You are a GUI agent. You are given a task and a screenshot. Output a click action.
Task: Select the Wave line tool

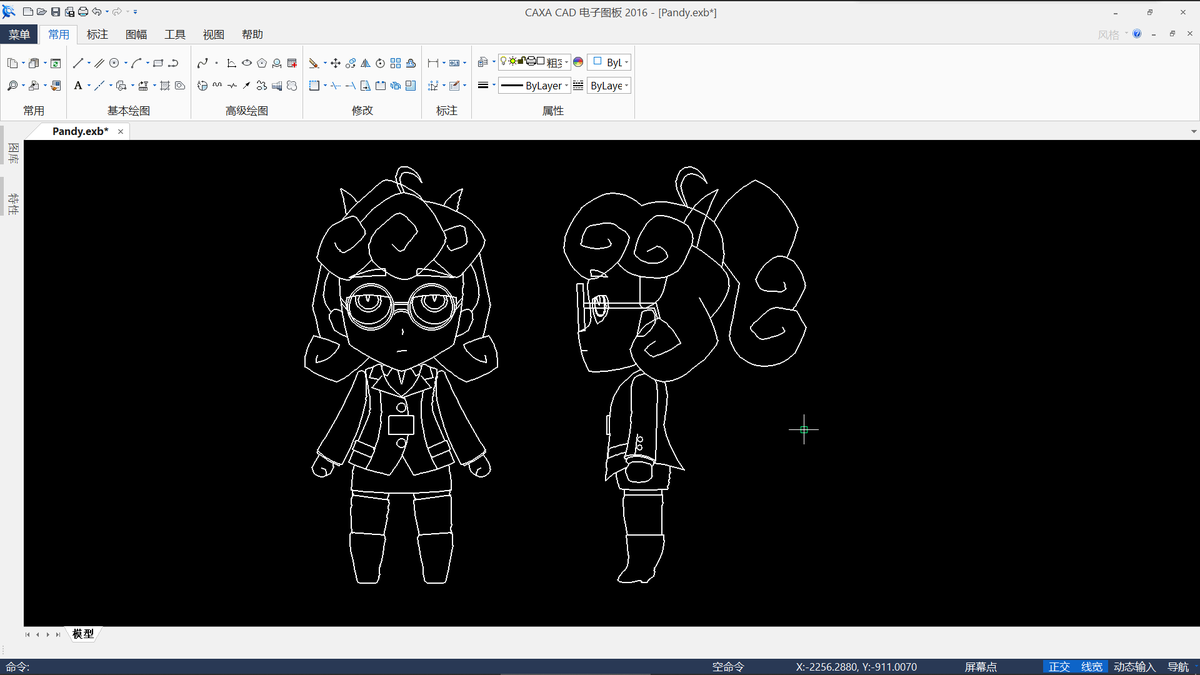[217, 85]
